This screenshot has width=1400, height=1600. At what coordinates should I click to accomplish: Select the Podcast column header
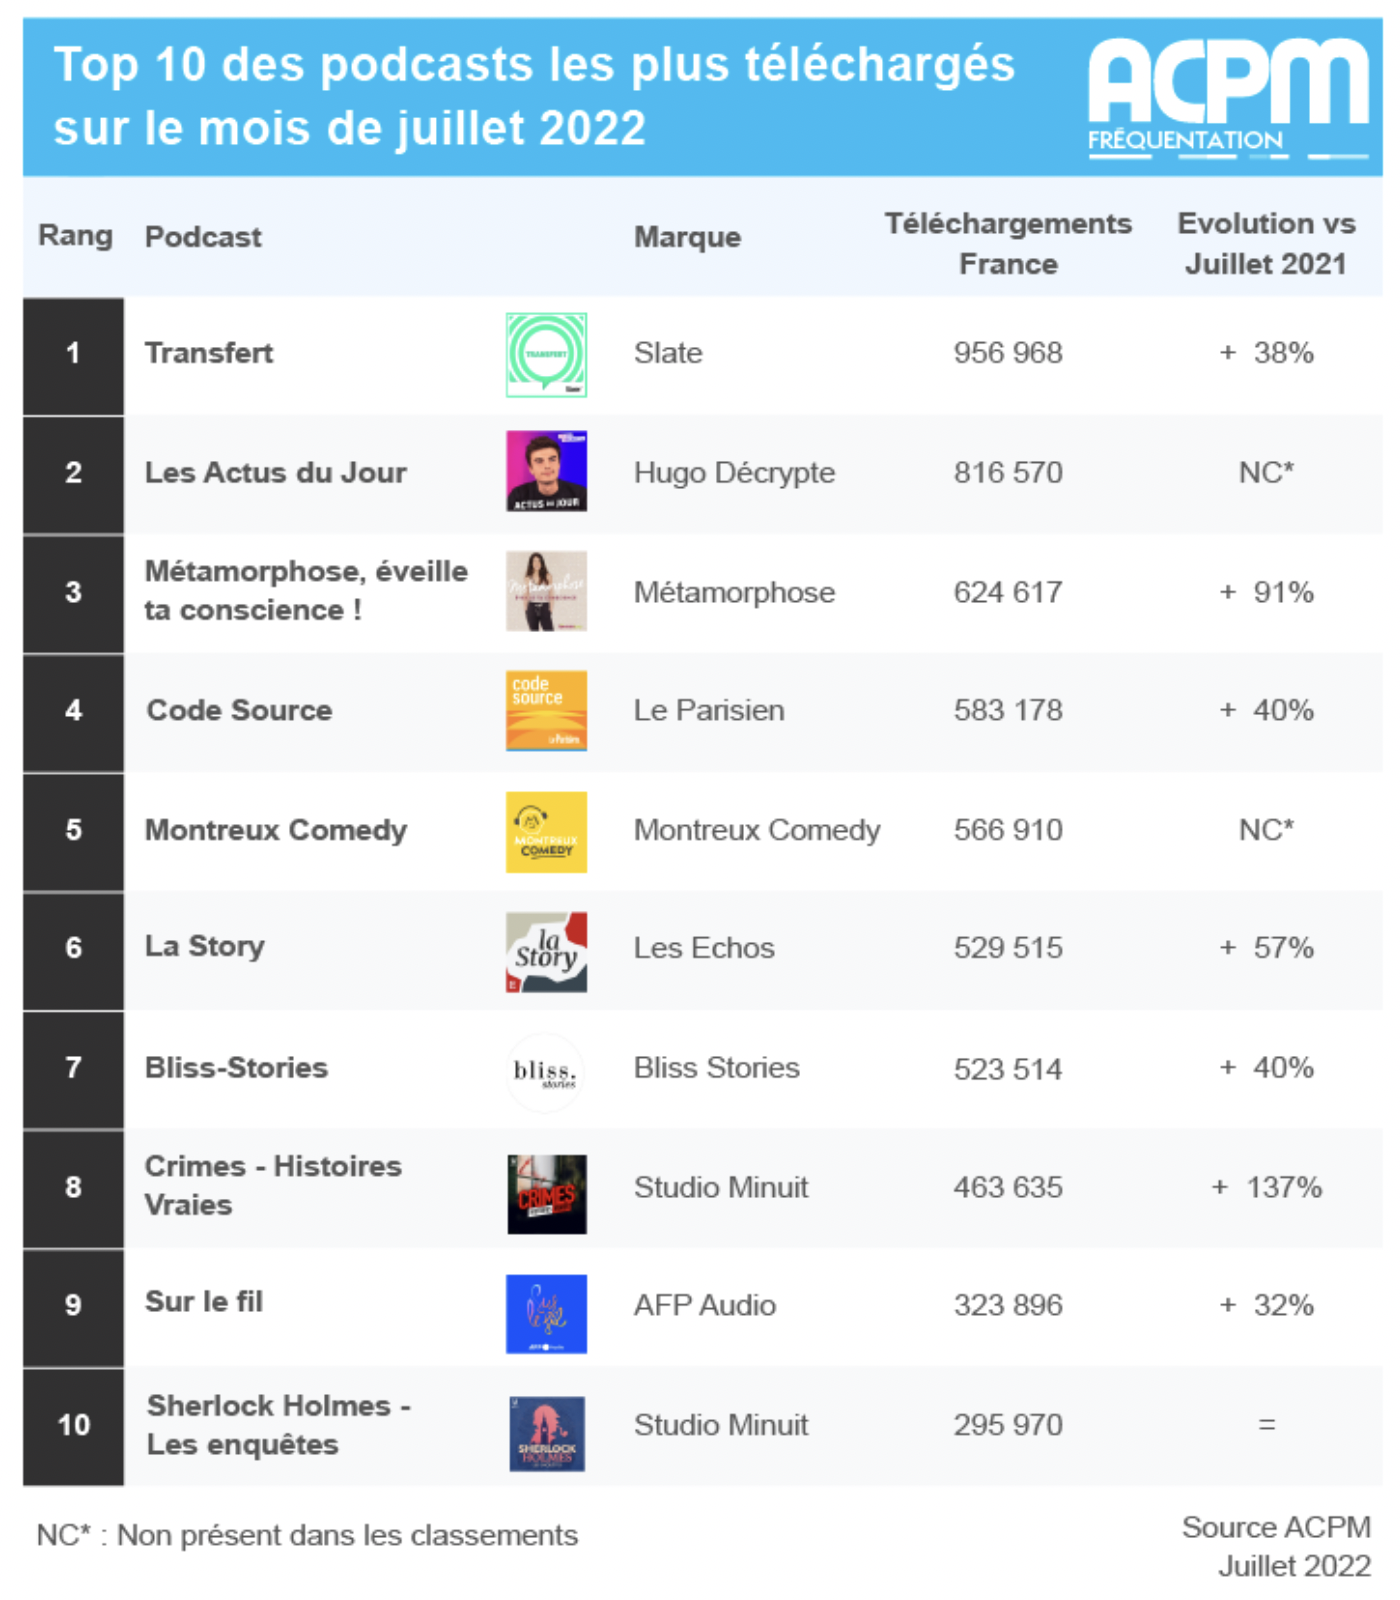[203, 237]
